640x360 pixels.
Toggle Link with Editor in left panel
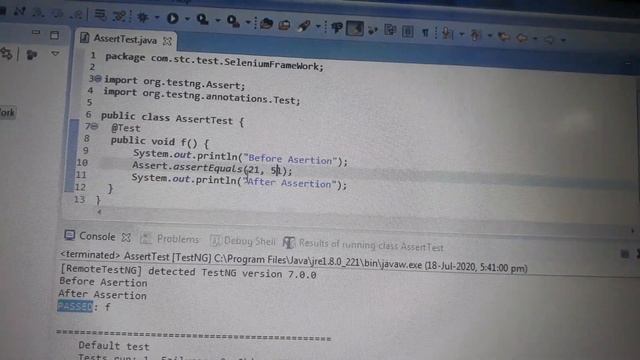[x=7, y=53]
